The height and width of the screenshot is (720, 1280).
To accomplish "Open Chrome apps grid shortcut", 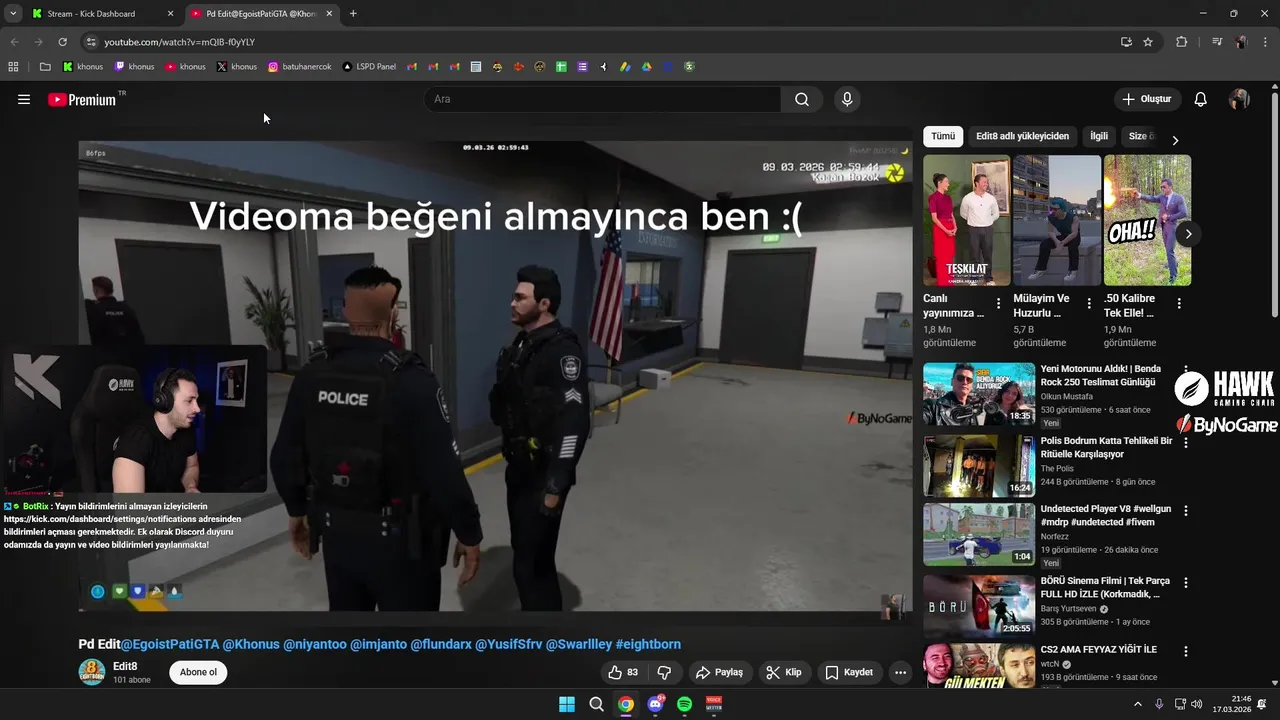I will 13,67.
